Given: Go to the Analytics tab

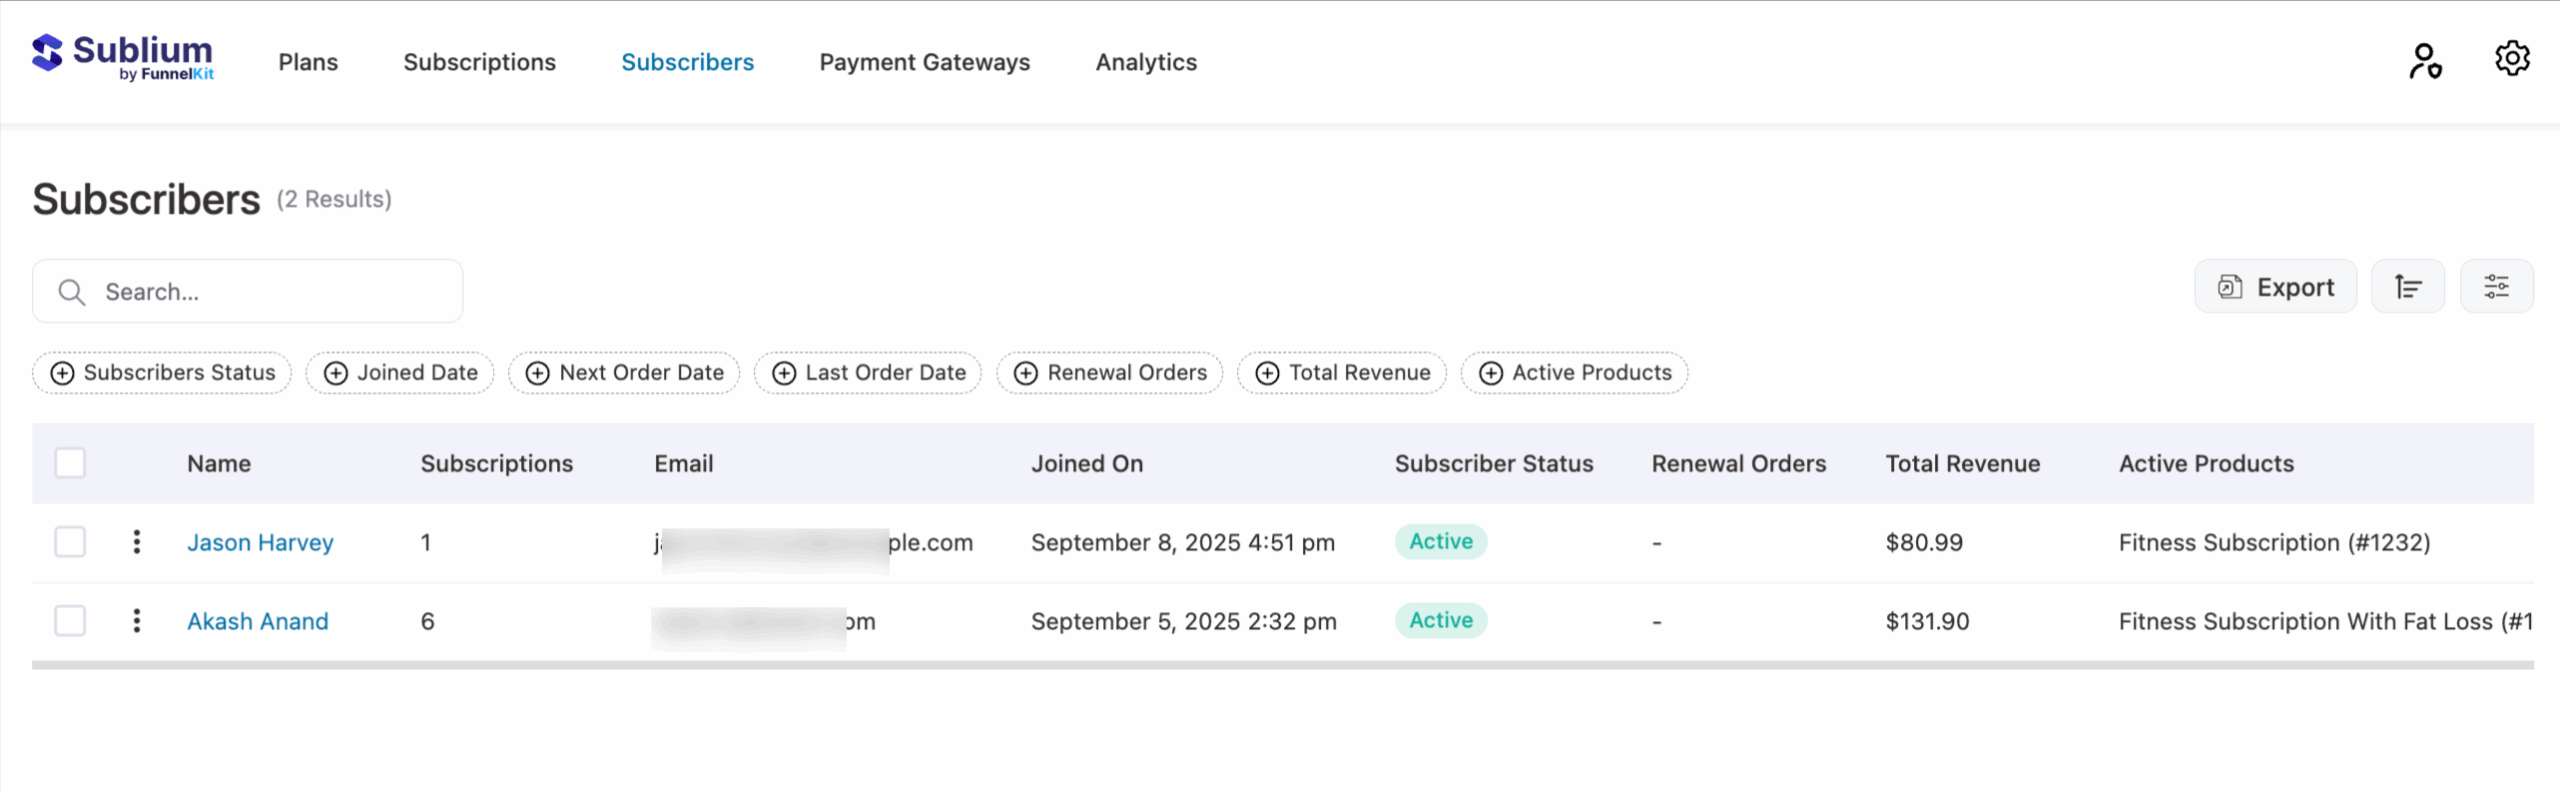Looking at the screenshot, I should pos(1146,62).
